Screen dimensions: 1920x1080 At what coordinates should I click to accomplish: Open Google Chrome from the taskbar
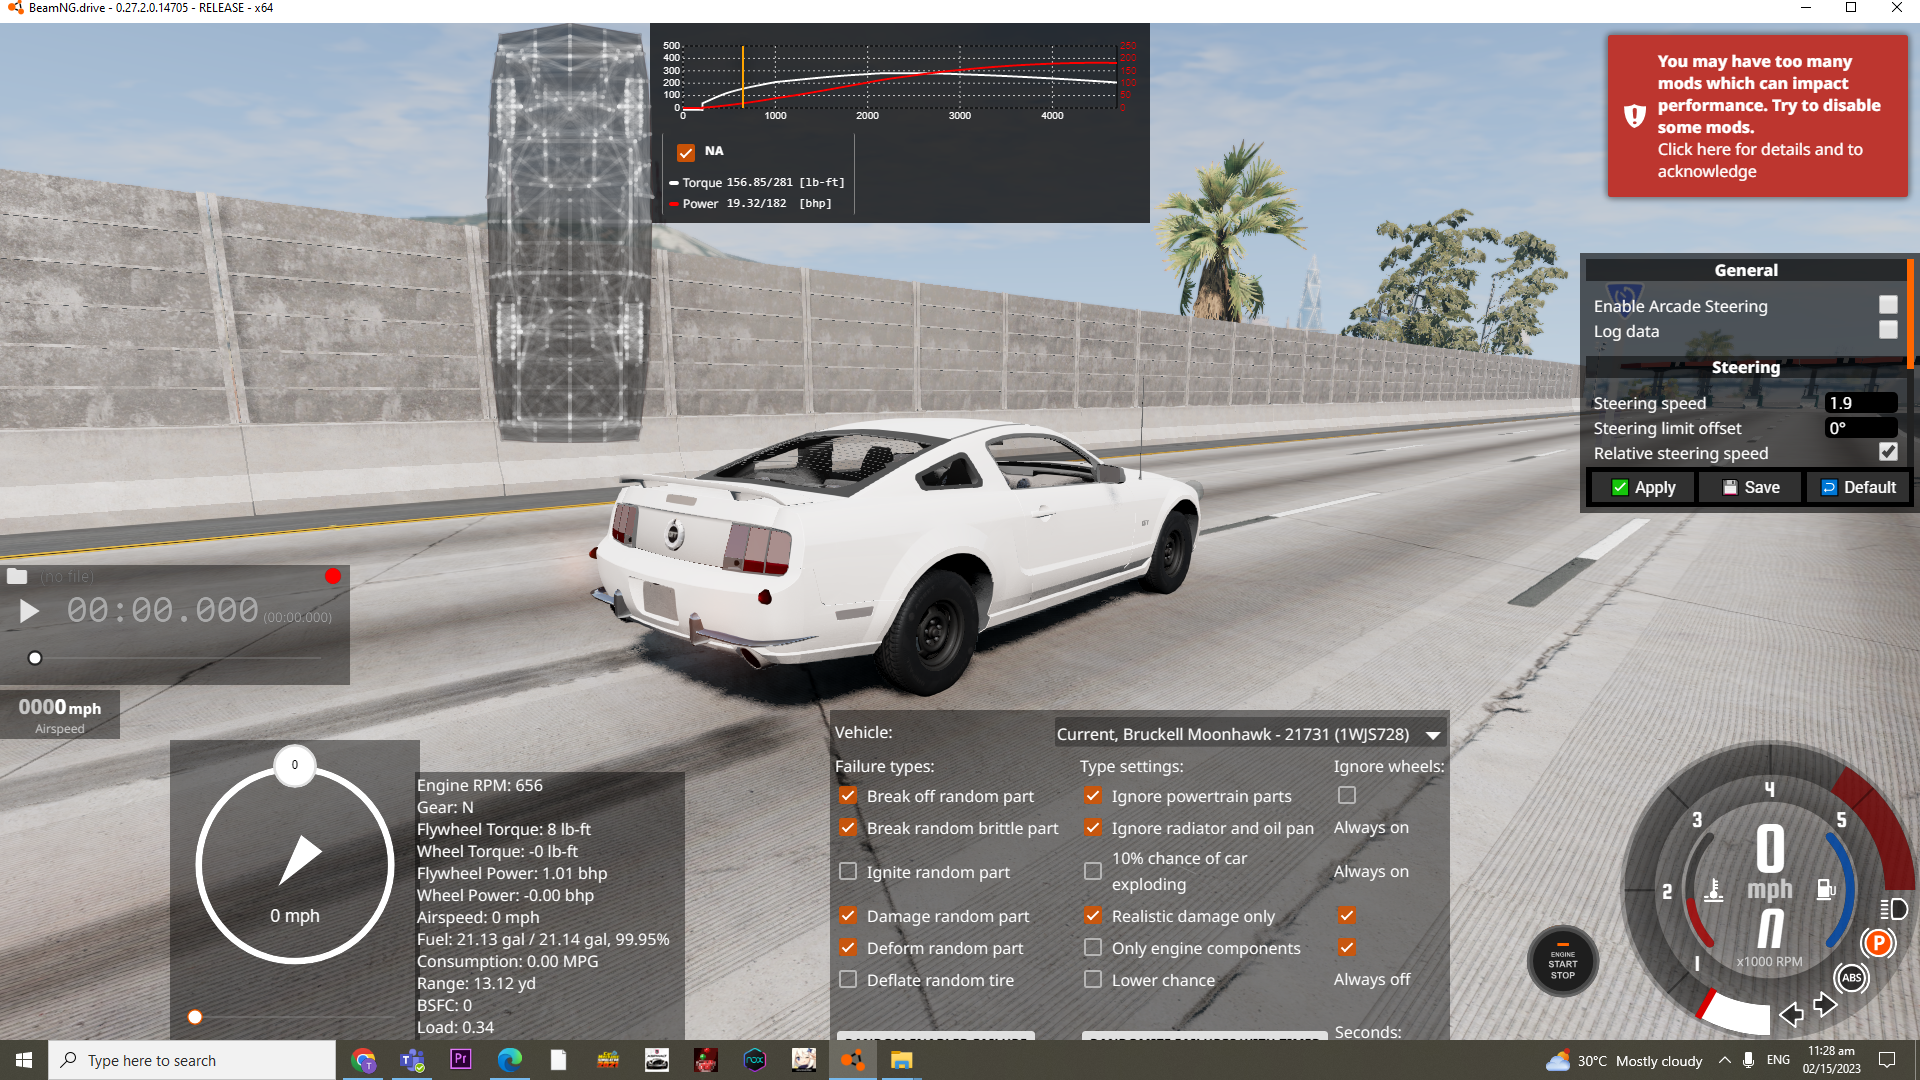(x=363, y=1060)
